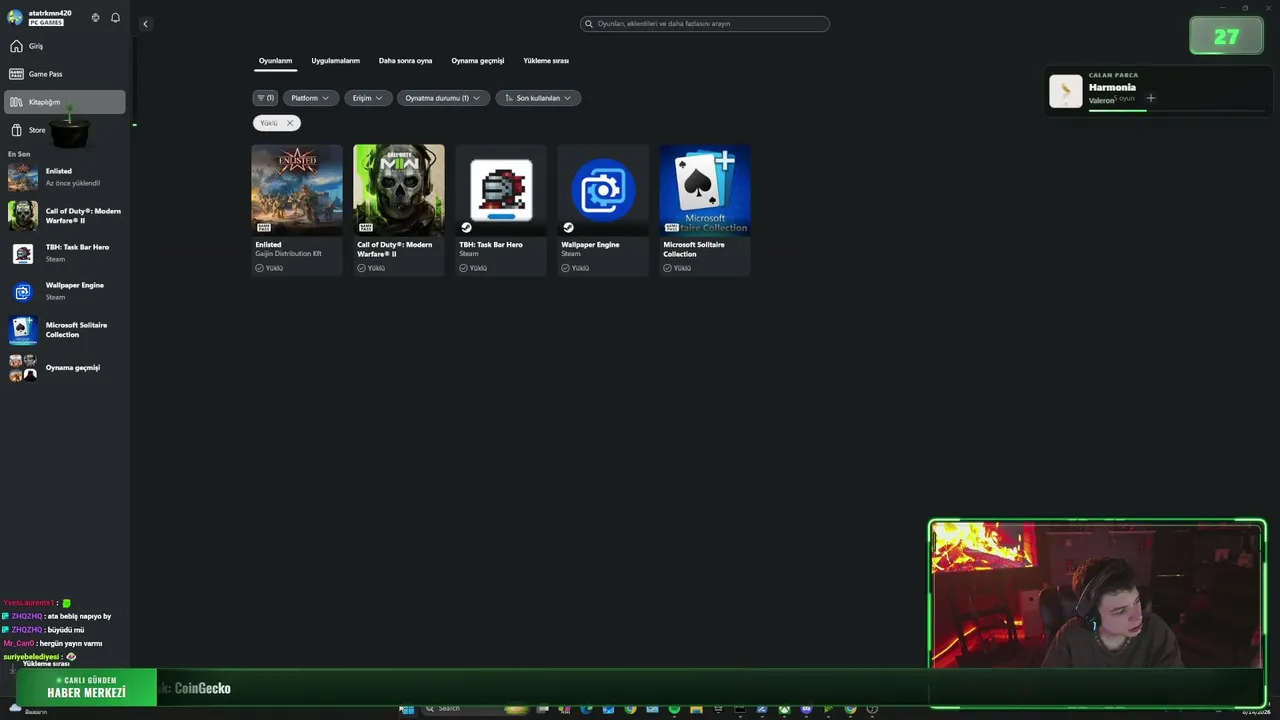Viewport: 1280px width, 720px height.
Task: Open the Enlisted game cover in library
Action: click(x=297, y=190)
